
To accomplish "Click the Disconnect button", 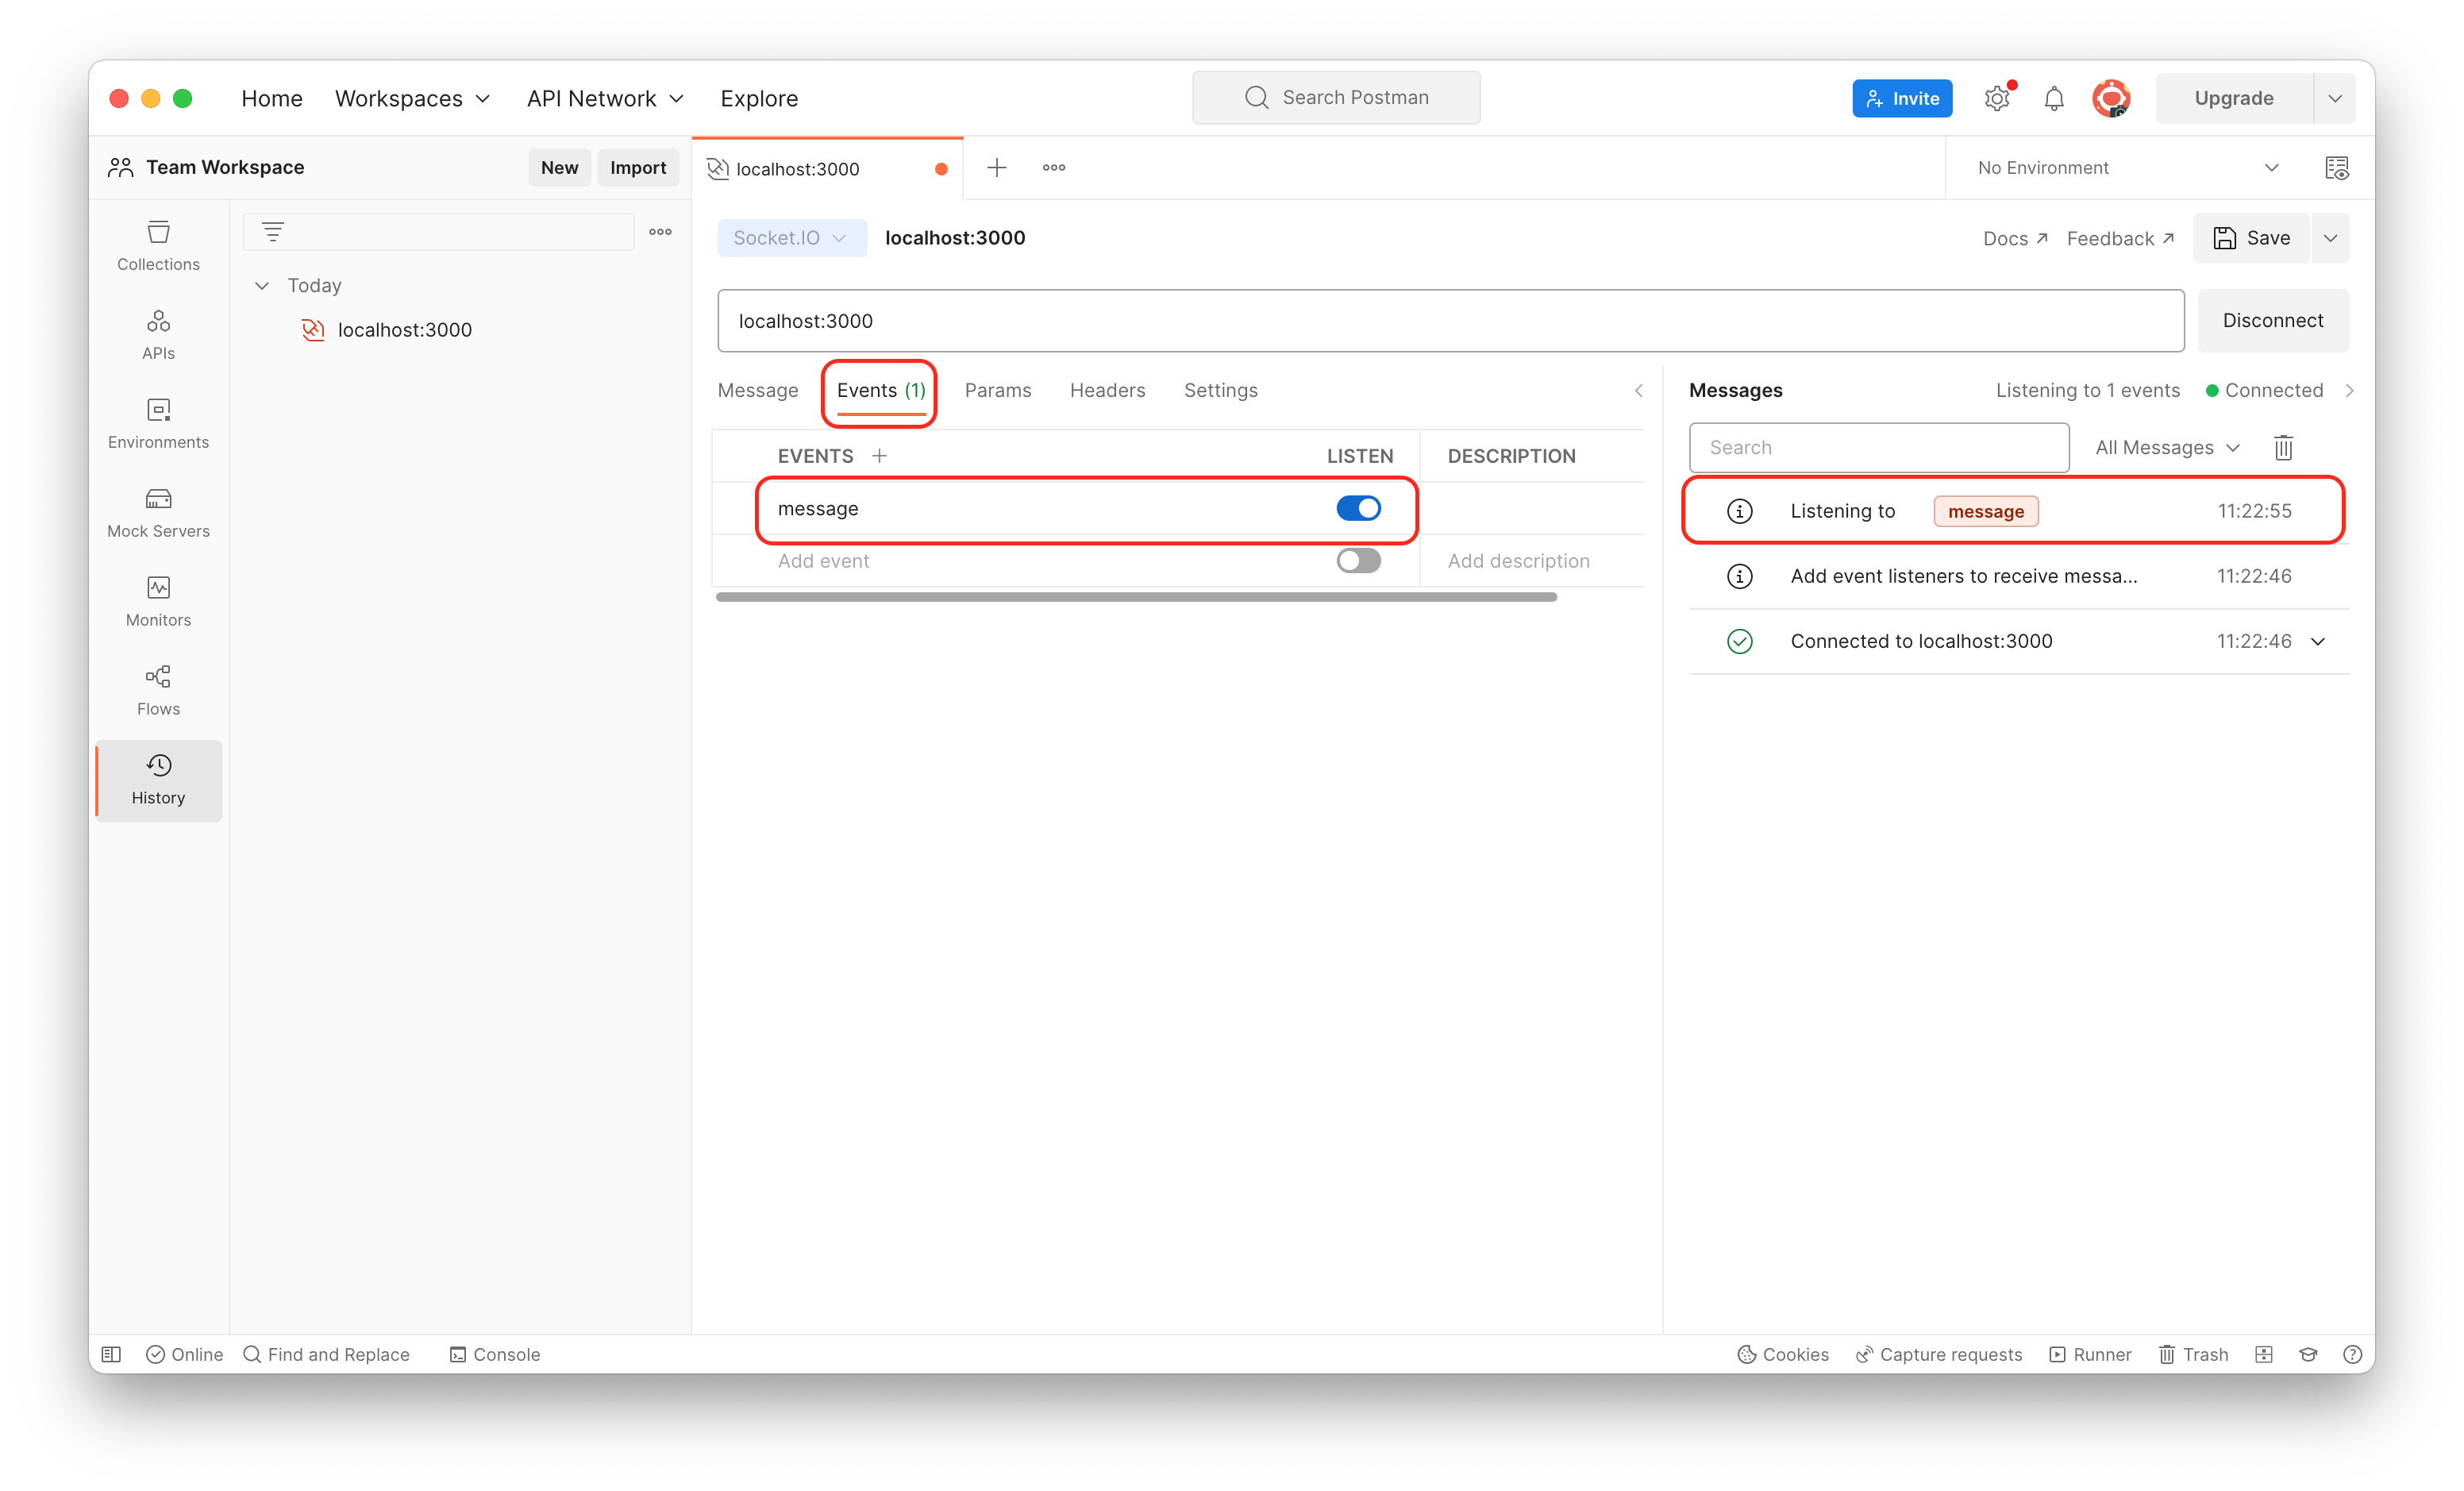I will click(2272, 320).
